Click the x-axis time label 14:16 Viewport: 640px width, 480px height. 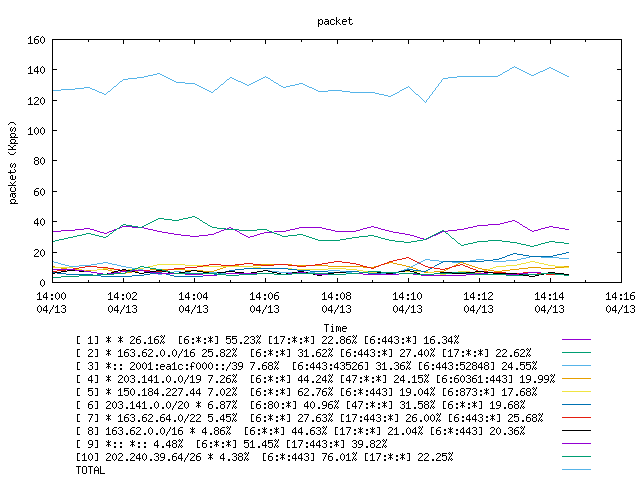click(x=620, y=296)
